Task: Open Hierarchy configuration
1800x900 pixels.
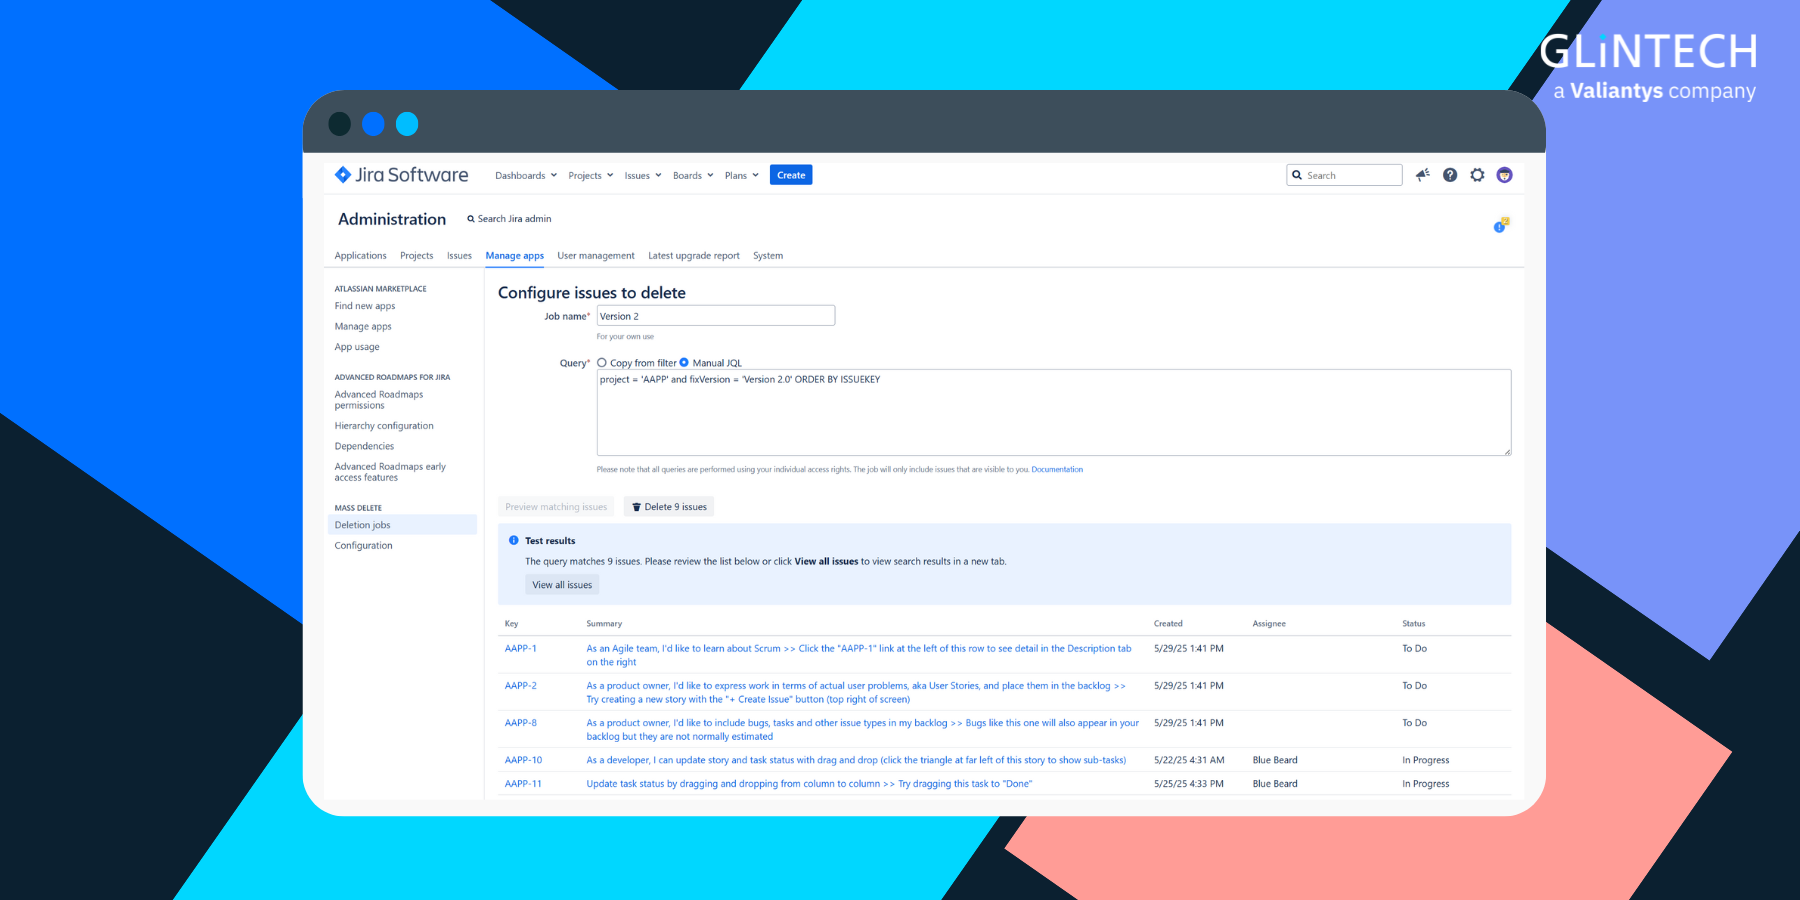Action: click(x=384, y=426)
